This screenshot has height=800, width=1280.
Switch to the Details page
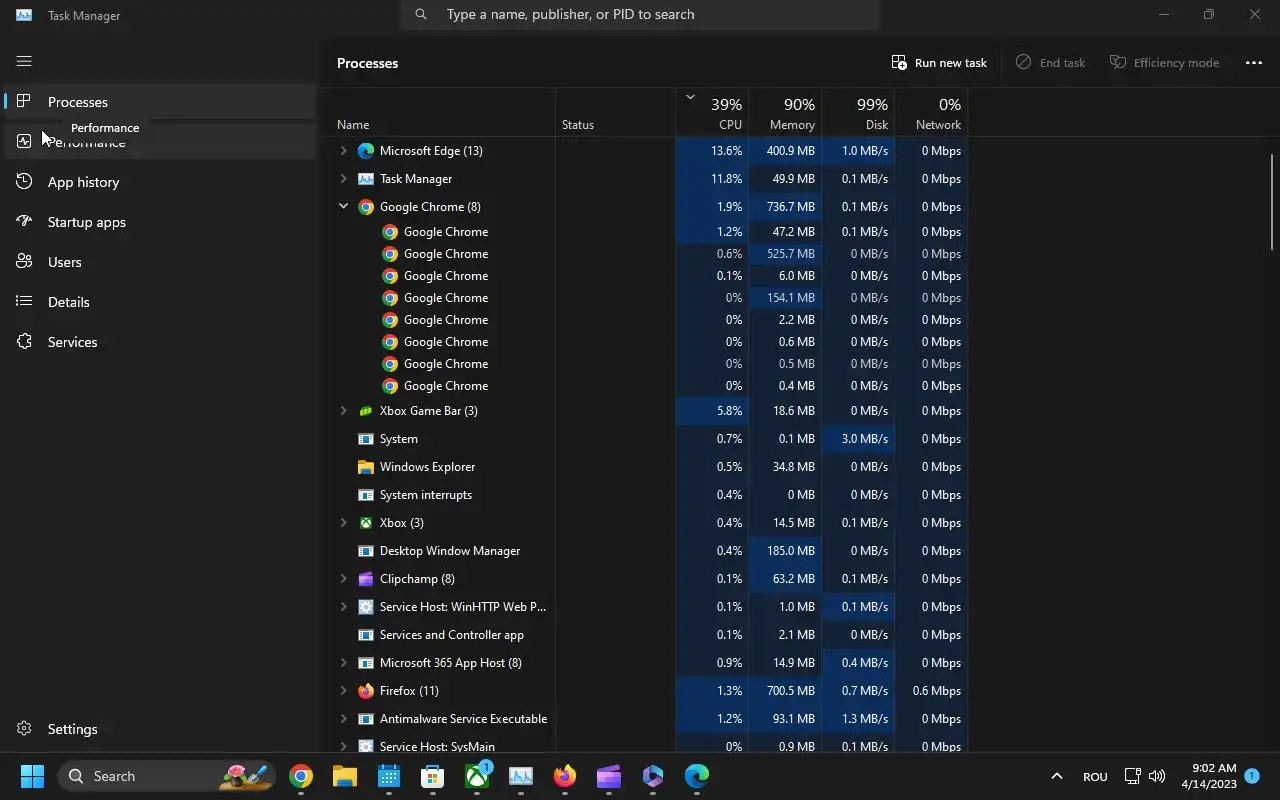click(160, 302)
